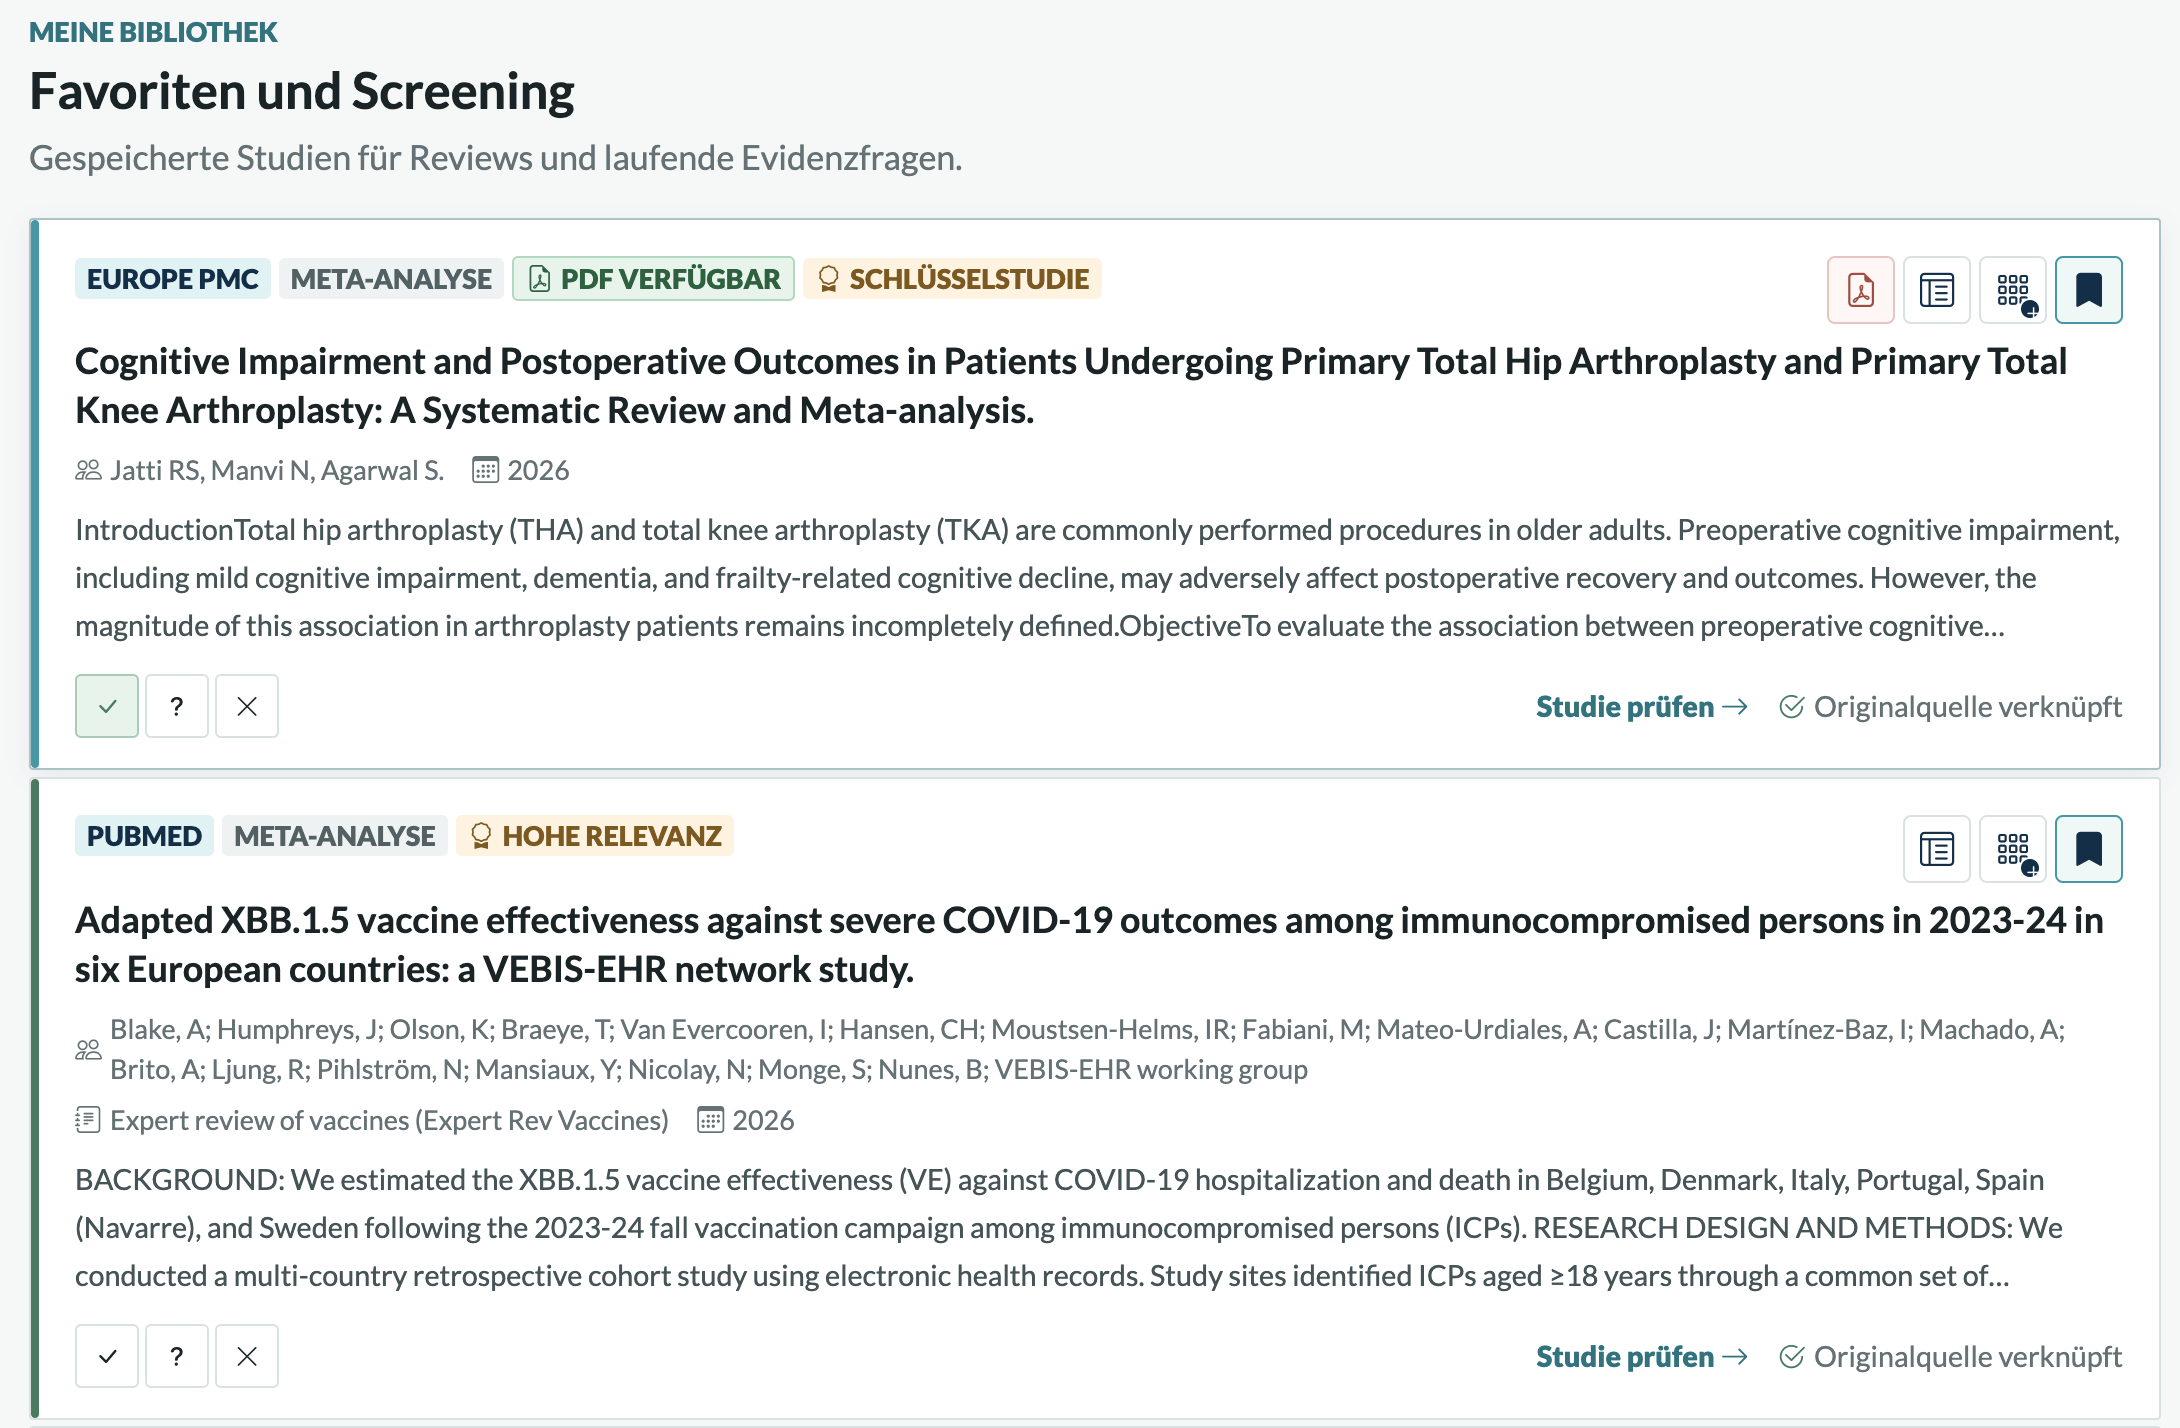
Task: Open the Adapted XBB.1.5 vaccine effectiveness title
Action: coord(1089,945)
